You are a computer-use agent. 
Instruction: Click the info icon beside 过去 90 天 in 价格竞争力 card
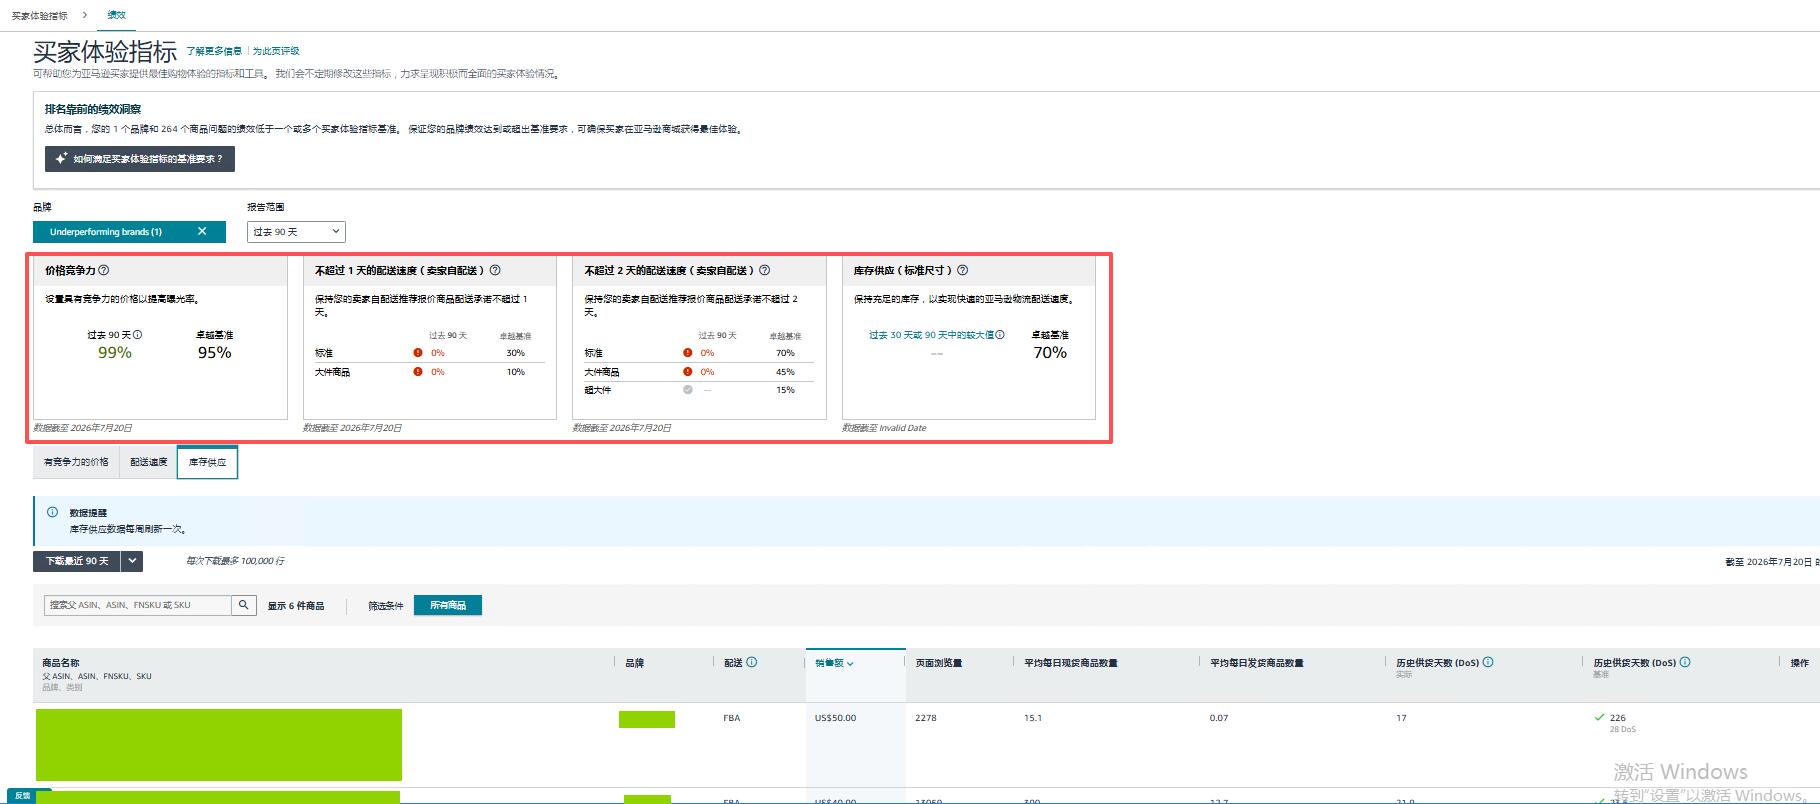[x=138, y=335]
